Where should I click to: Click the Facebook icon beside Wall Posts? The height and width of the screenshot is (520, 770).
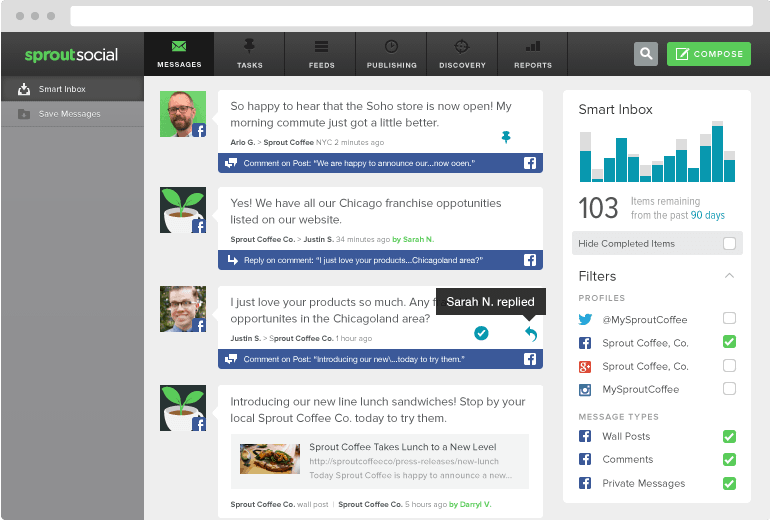(585, 436)
